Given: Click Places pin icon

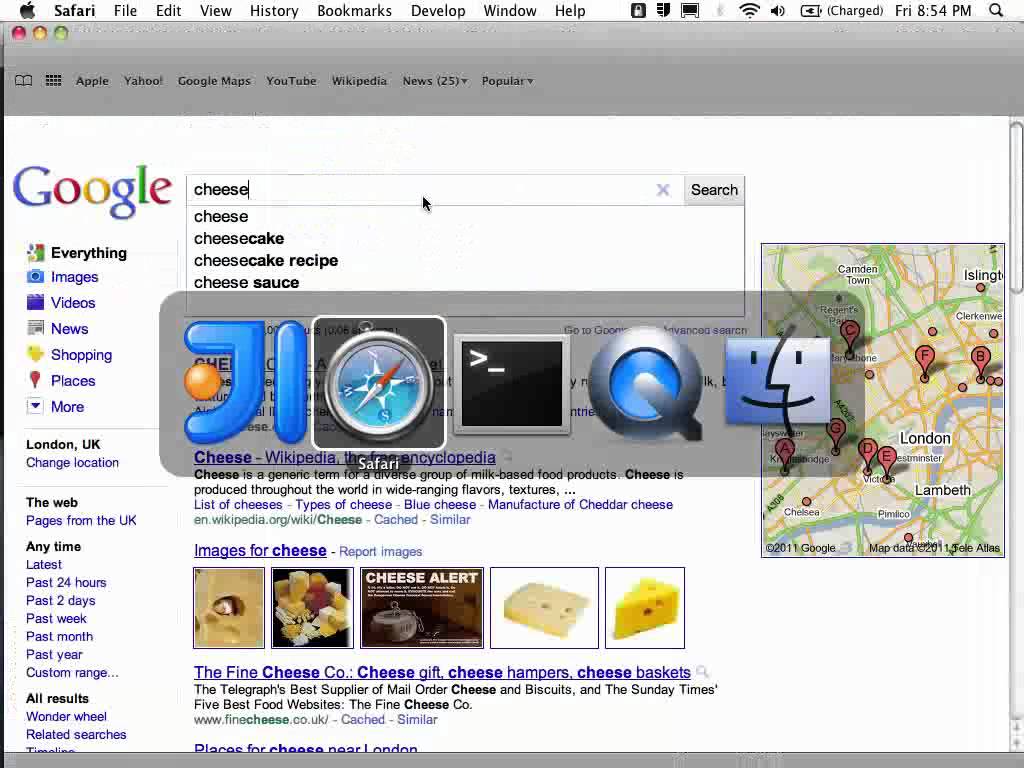Looking at the screenshot, I should [x=35, y=380].
